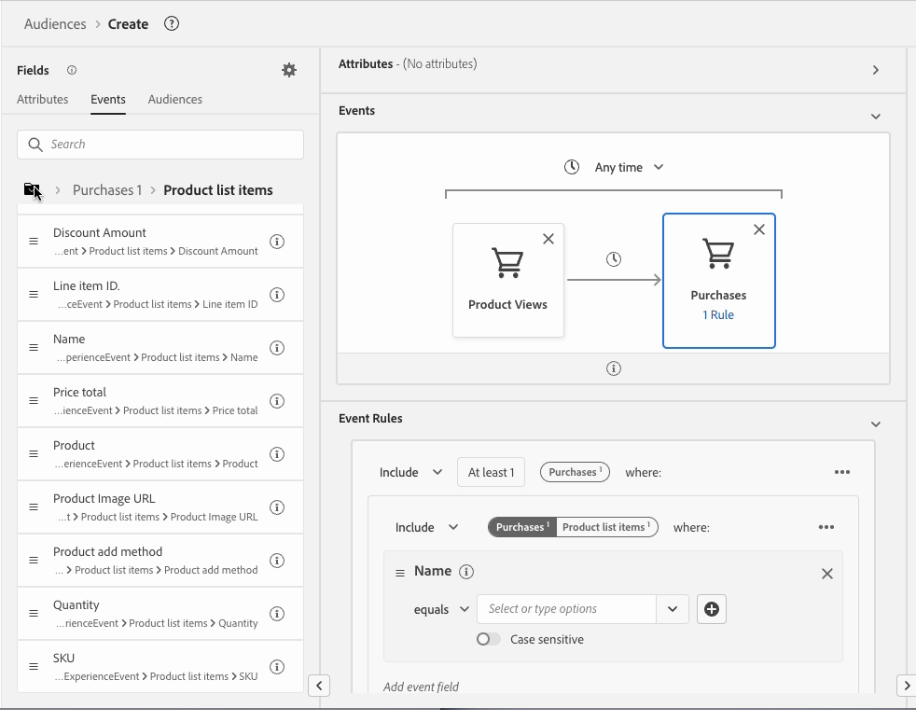Remove the Product Views event card

(x=548, y=239)
